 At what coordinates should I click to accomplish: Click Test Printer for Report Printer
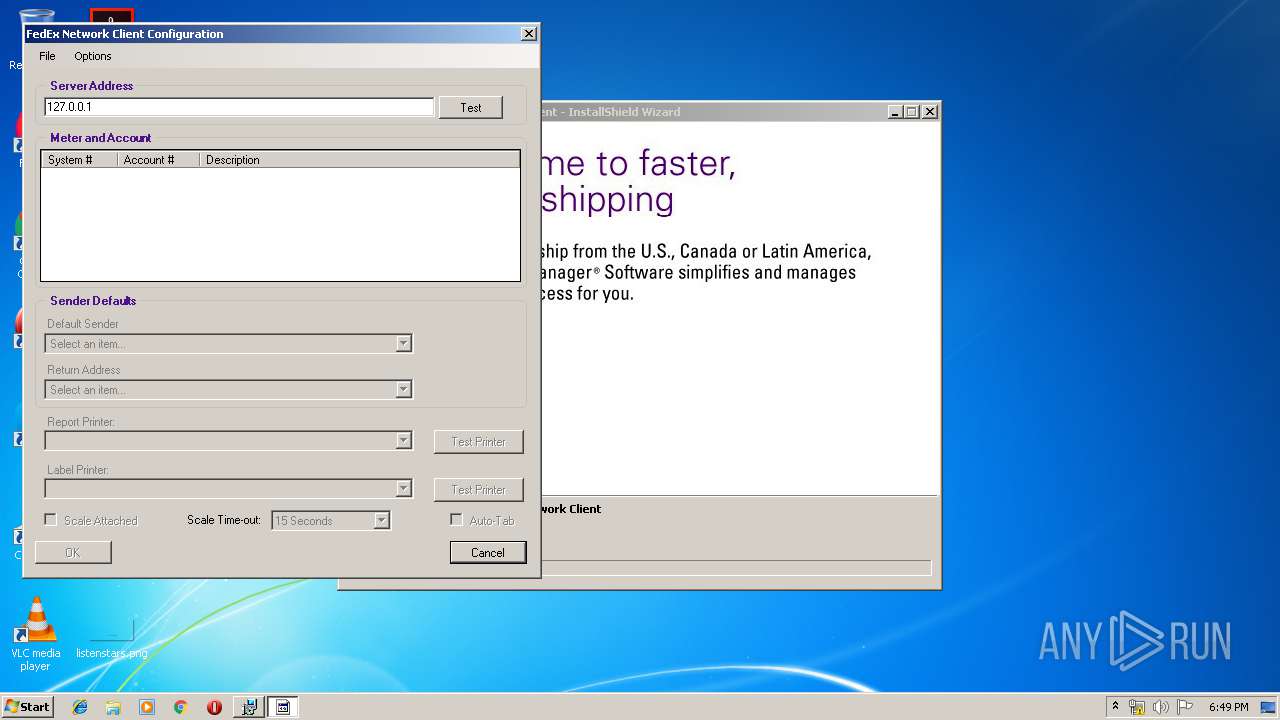click(478, 442)
